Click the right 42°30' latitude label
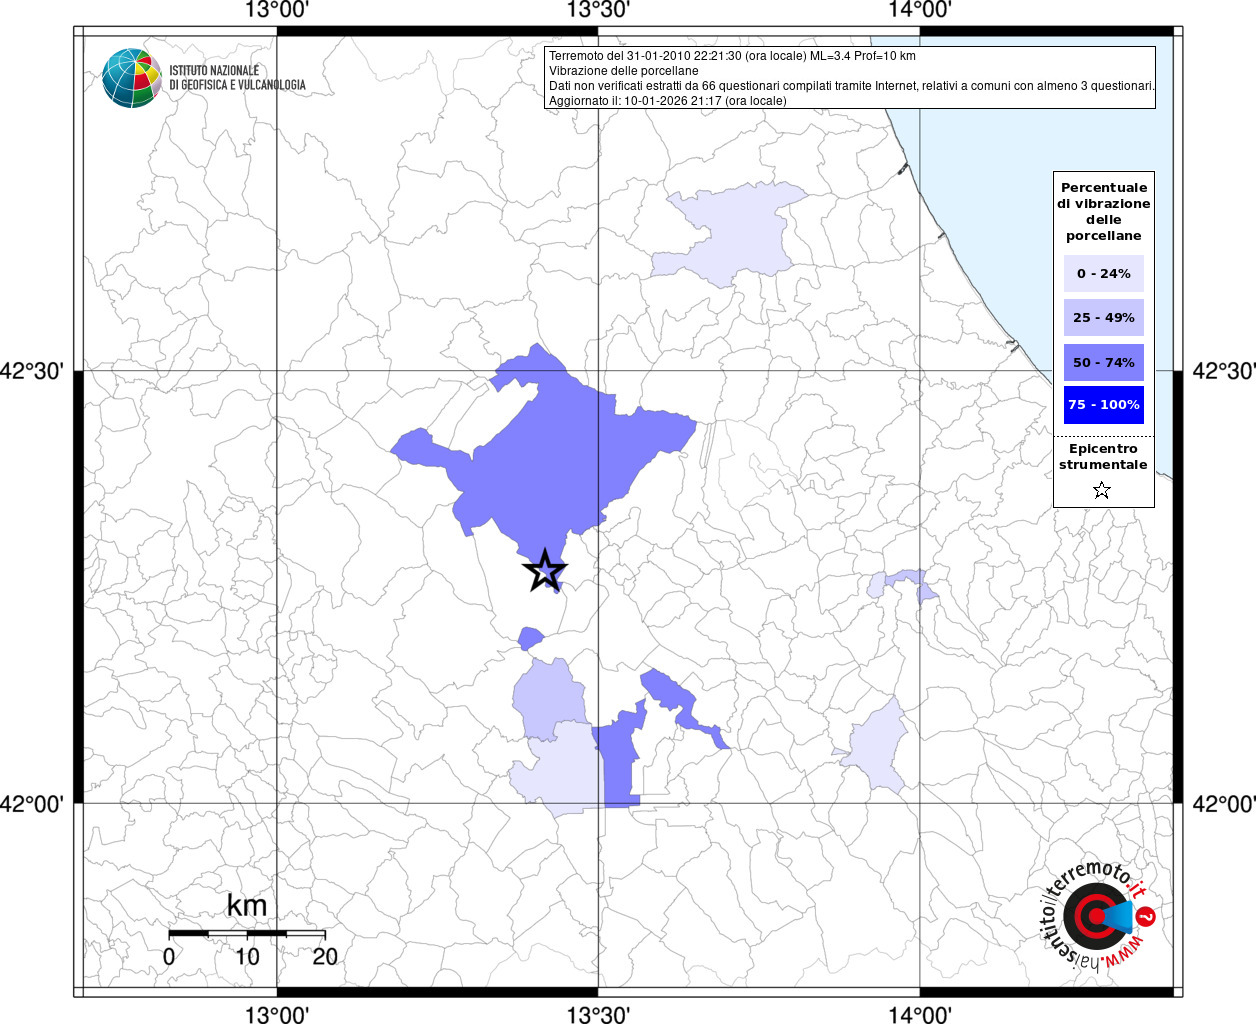Image resolution: width=1256 pixels, height=1024 pixels. tap(1224, 371)
